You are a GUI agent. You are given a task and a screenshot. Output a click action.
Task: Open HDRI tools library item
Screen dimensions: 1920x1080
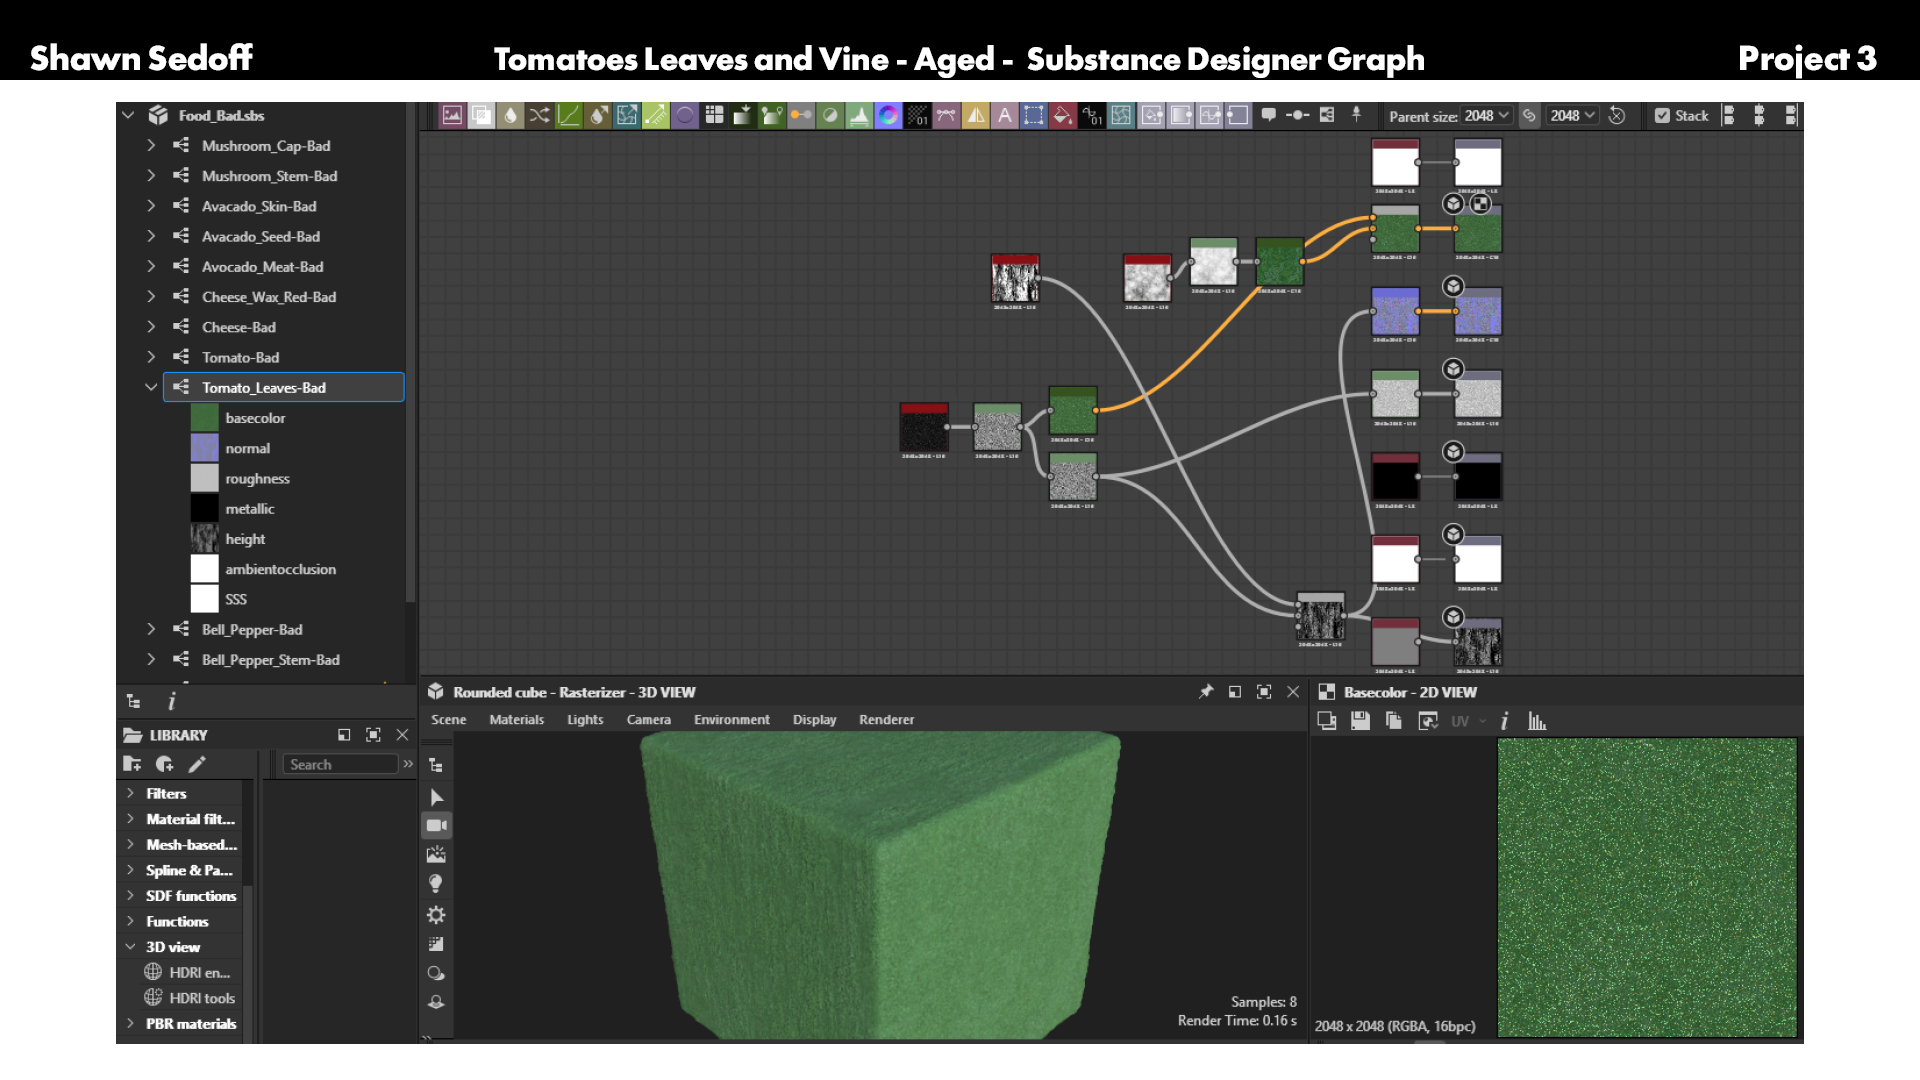(191, 997)
